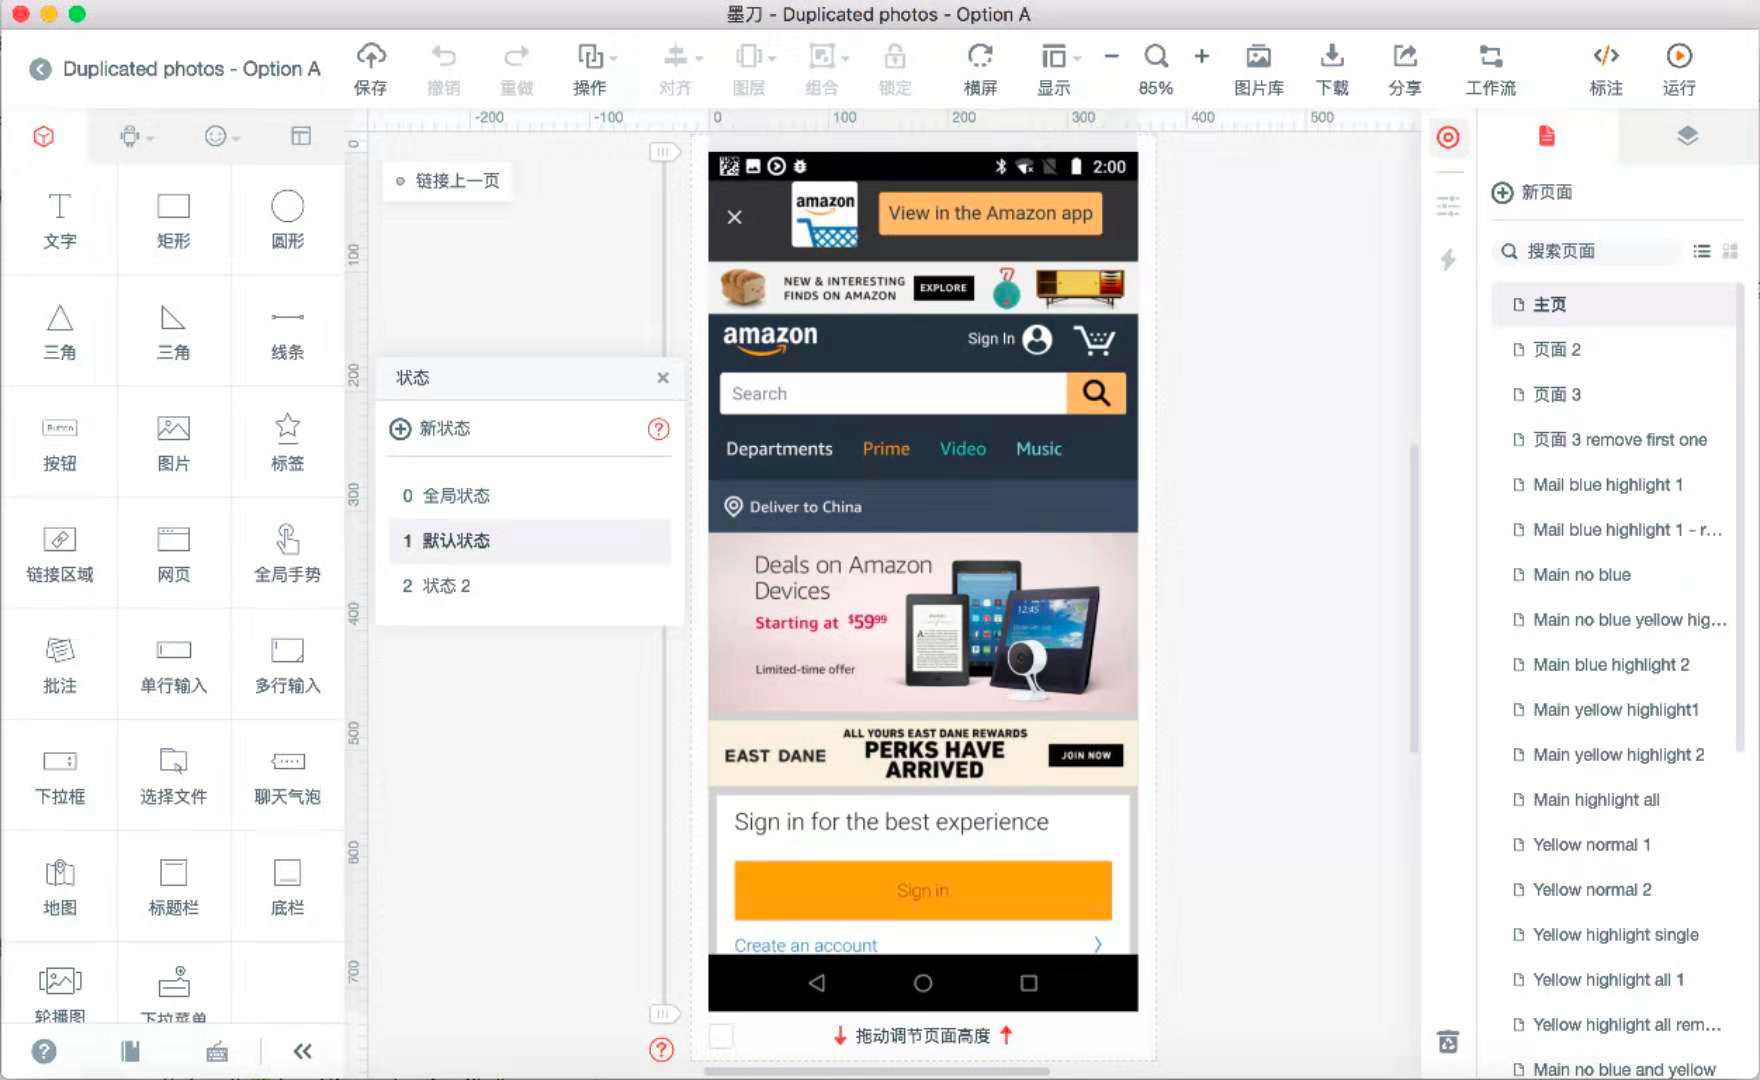The width and height of the screenshot is (1760, 1080).
Task: Click the Workflow (工作流) icon
Action: point(1490,67)
